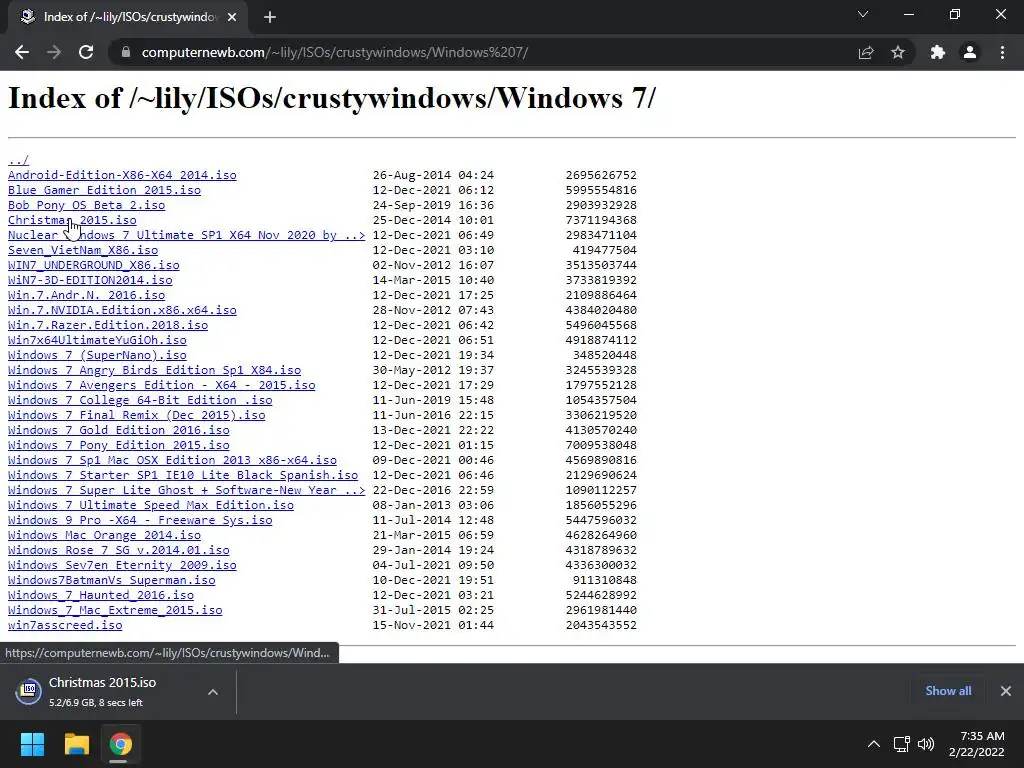Open the tab search chevron in title bar

863,14
